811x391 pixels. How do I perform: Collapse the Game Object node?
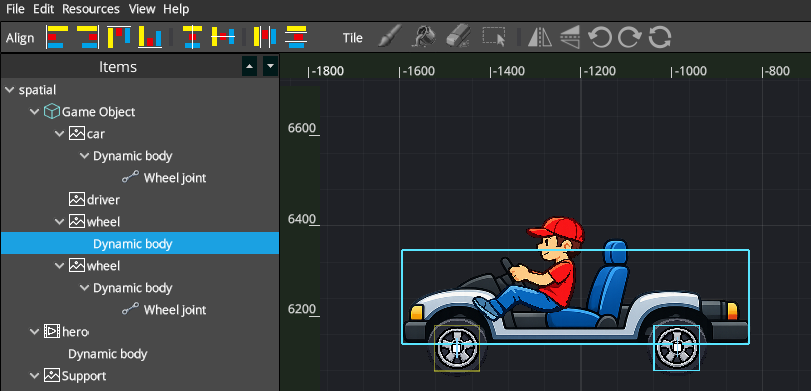pyautogui.click(x=35, y=112)
